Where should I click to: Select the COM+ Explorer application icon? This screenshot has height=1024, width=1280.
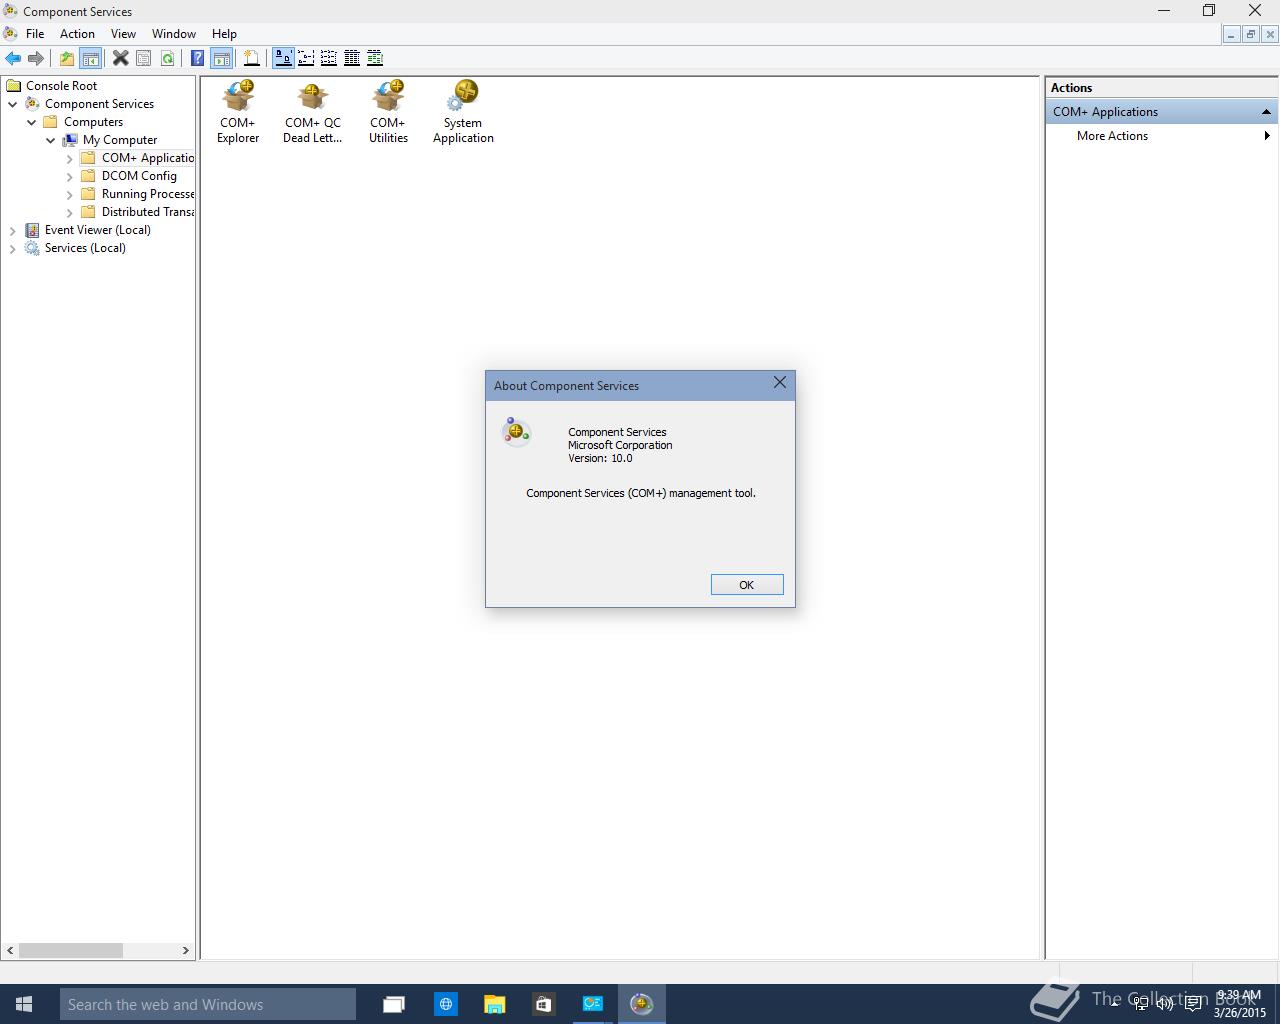coord(238,112)
